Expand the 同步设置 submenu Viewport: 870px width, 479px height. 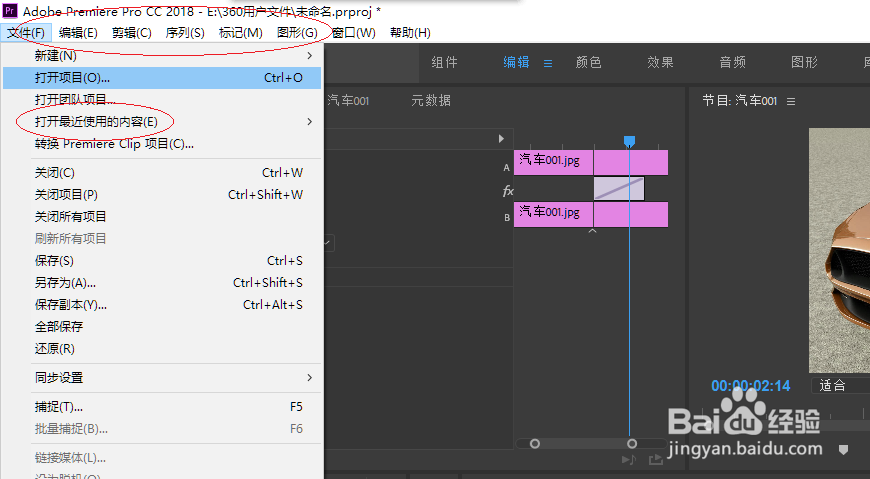(162, 378)
